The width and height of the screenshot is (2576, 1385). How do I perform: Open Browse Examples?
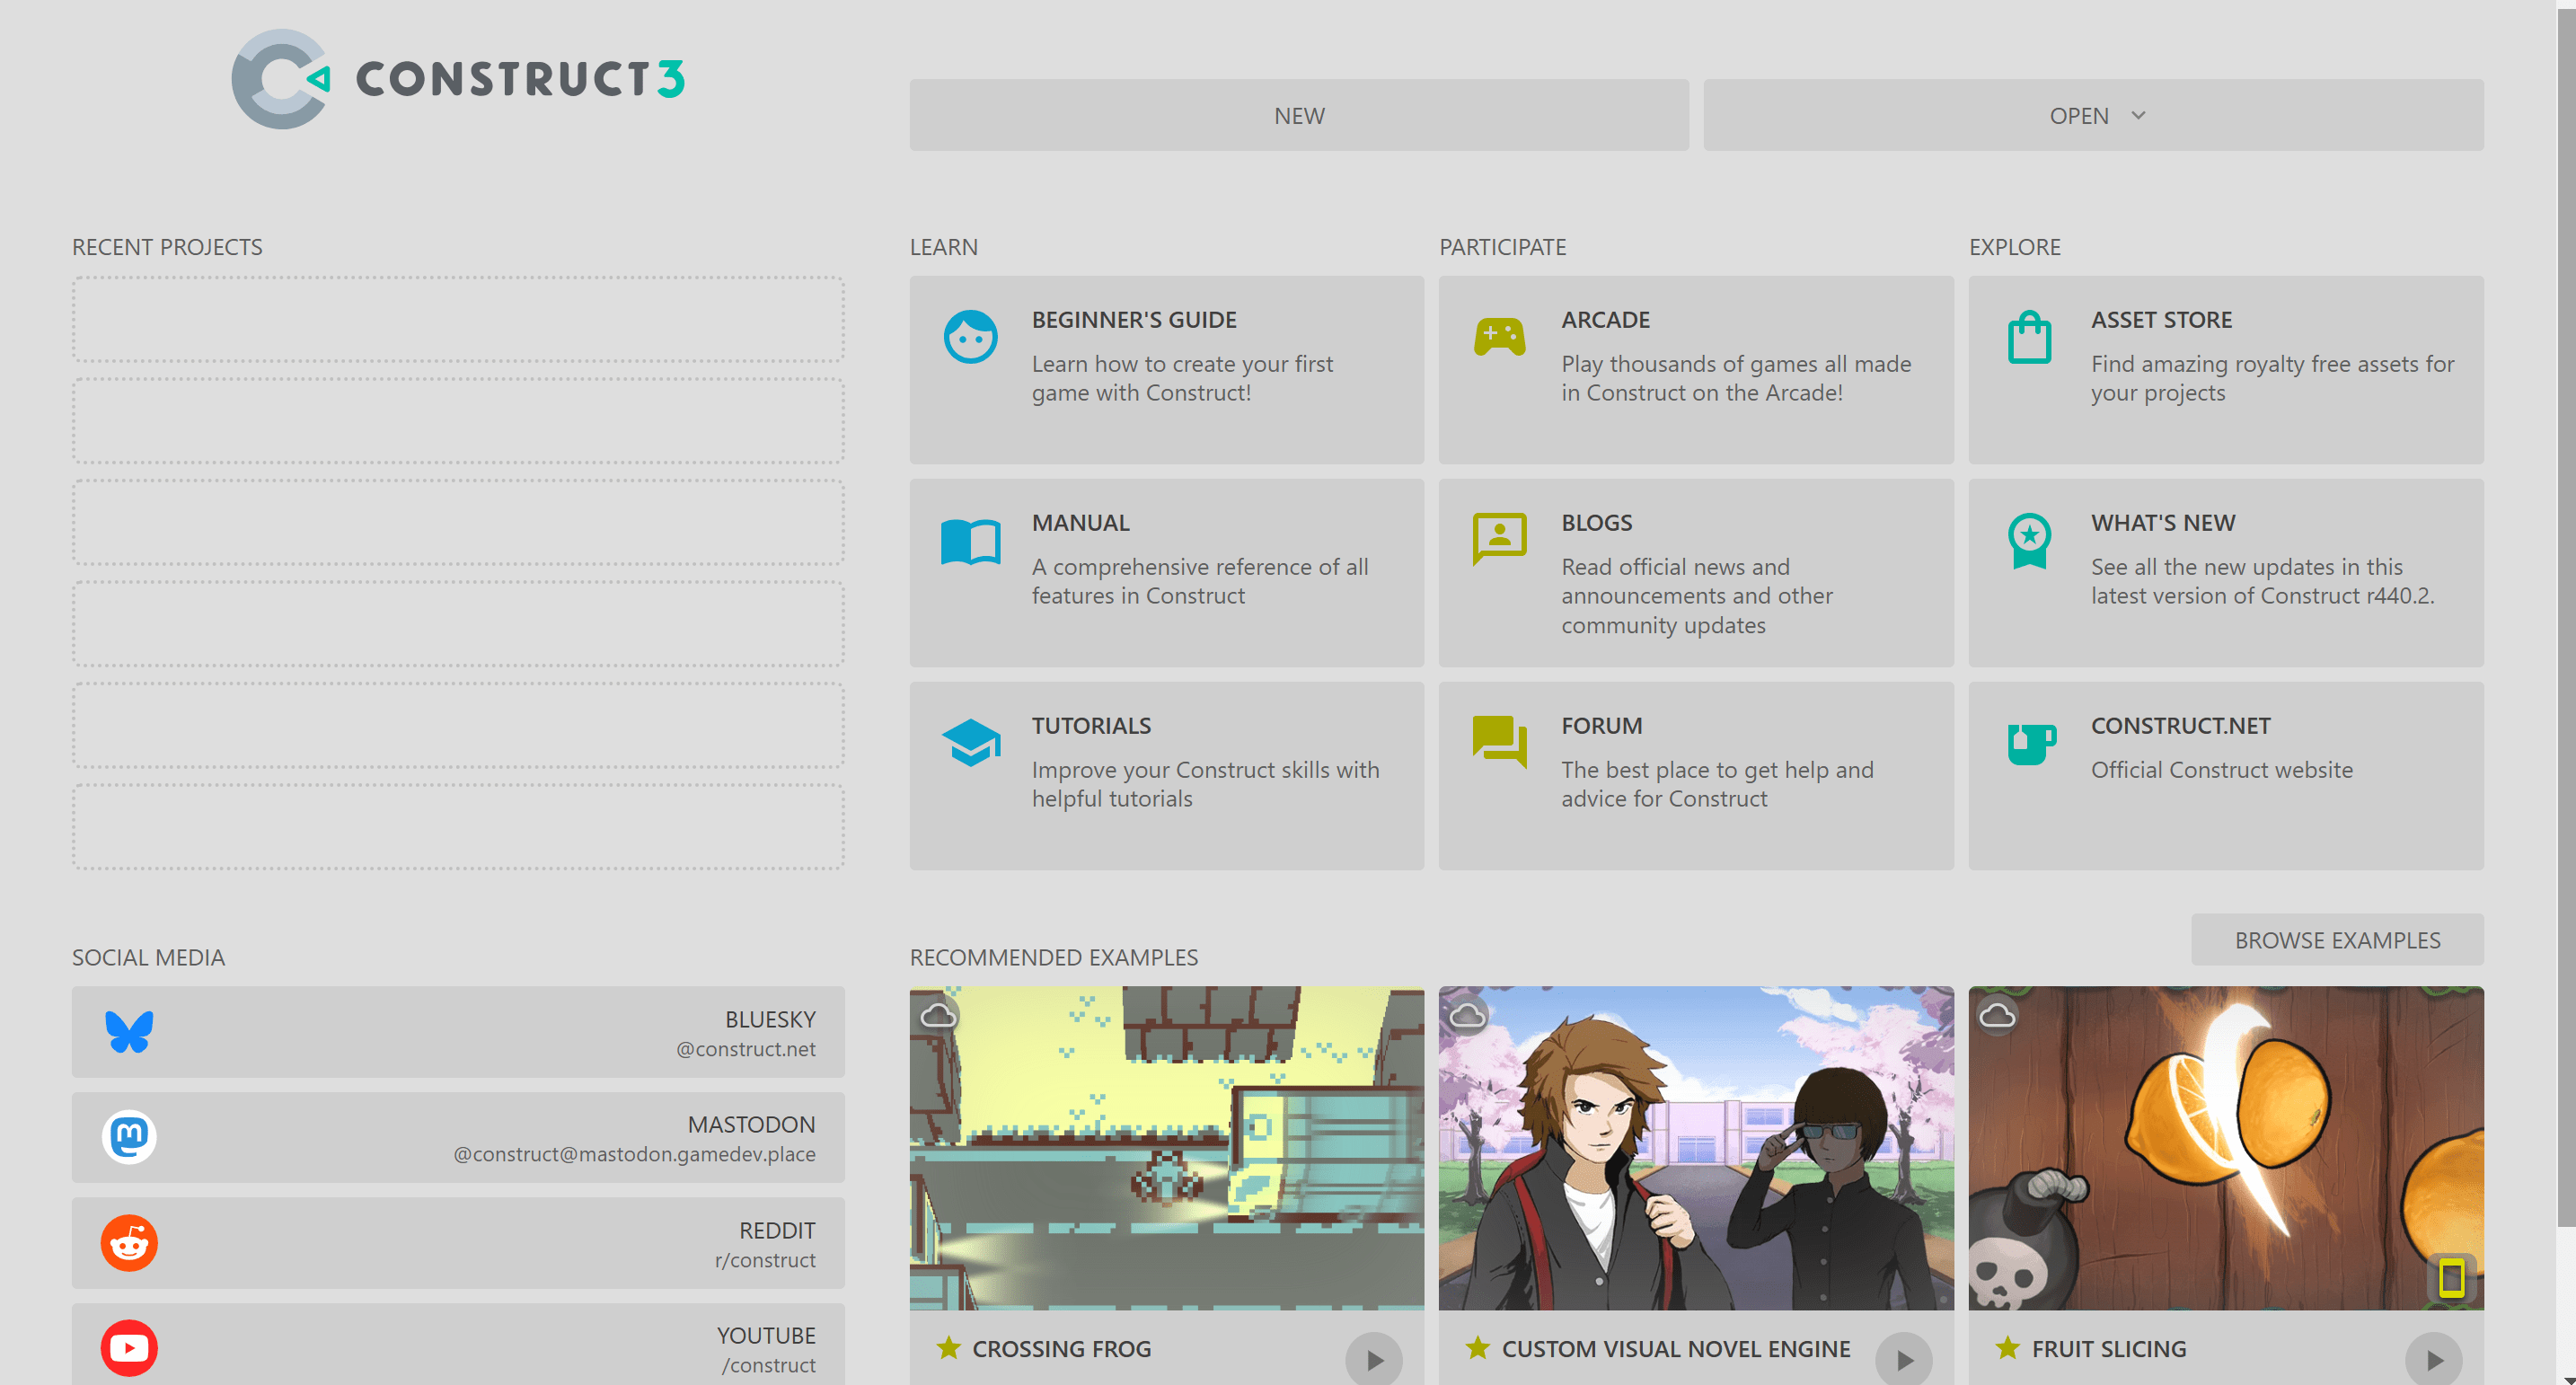[2337, 940]
